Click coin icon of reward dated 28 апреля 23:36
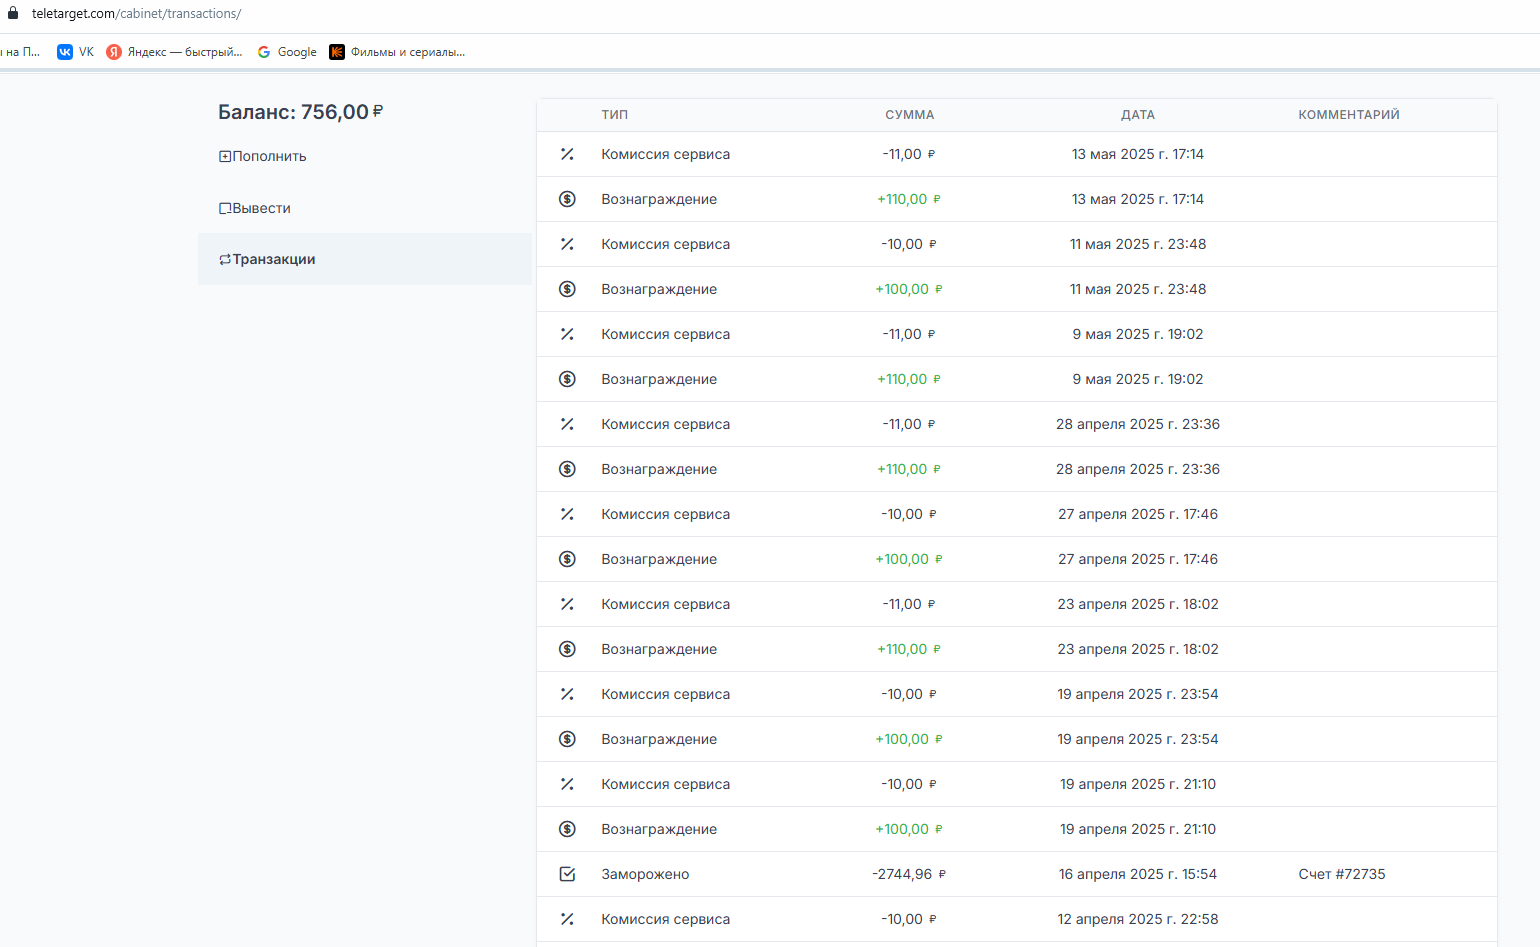Screen dimensions: 1540x947 [x=567, y=469]
